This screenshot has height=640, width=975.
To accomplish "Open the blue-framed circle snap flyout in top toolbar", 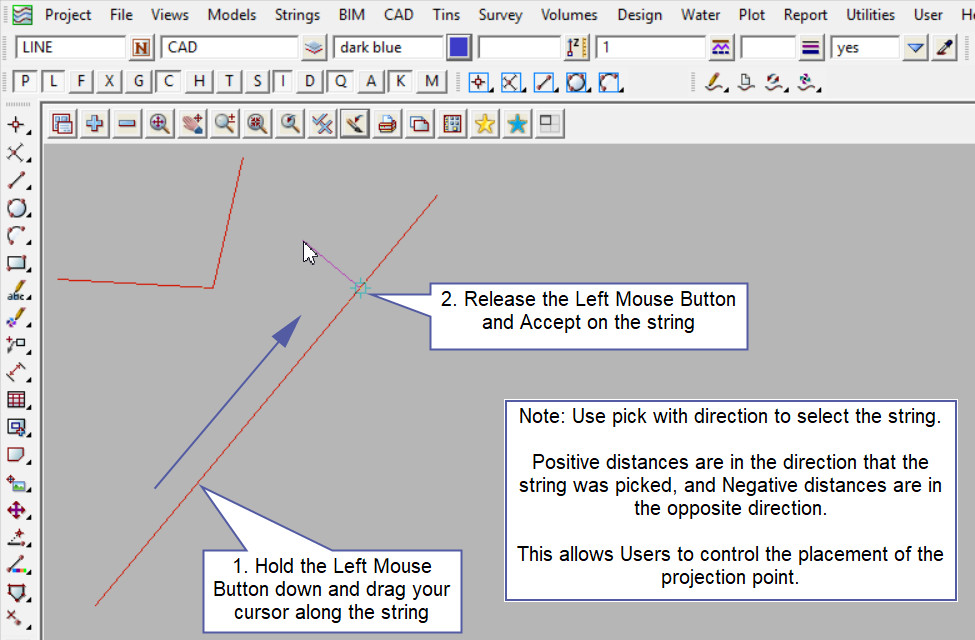I will [x=577, y=82].
